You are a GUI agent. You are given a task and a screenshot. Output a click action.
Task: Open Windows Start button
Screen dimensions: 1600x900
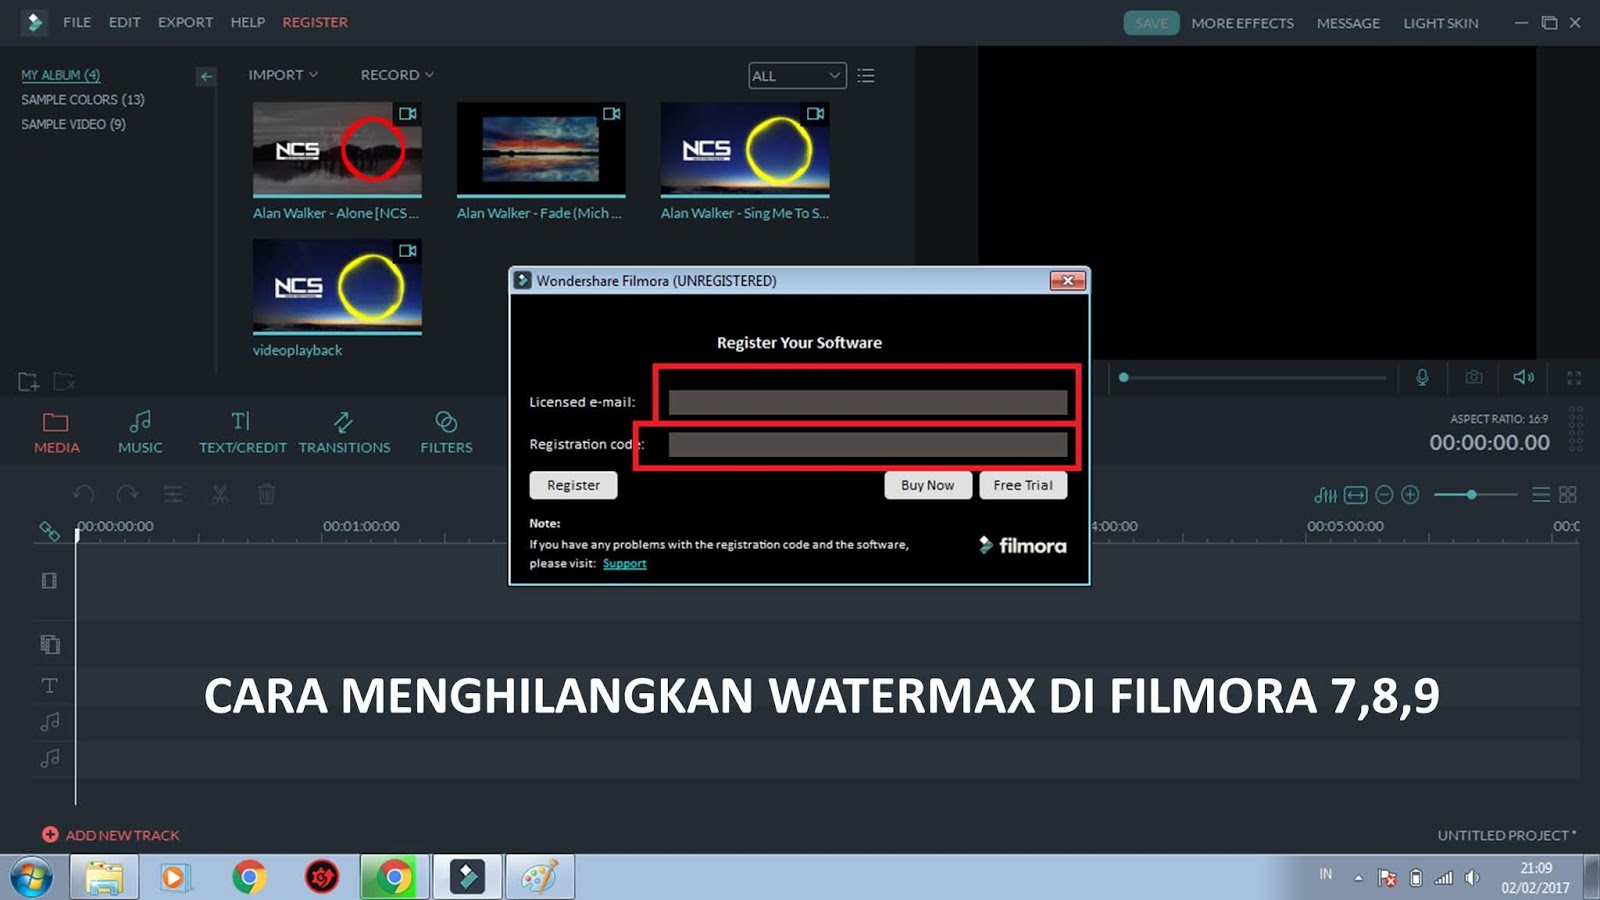tap(31, 878)
